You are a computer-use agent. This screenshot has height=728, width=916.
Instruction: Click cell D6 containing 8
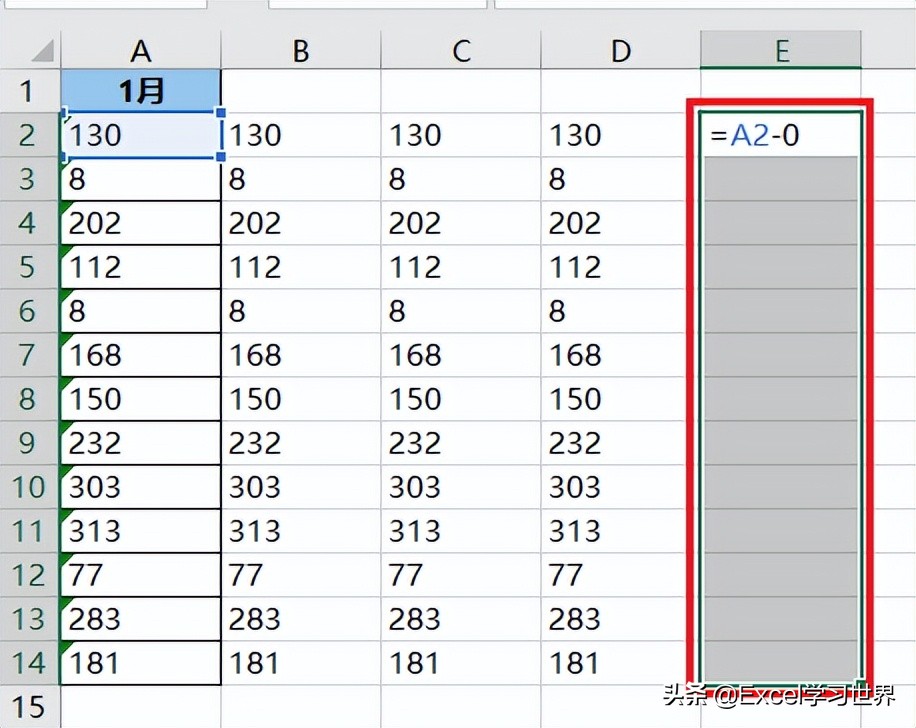[x=620, y=311]
